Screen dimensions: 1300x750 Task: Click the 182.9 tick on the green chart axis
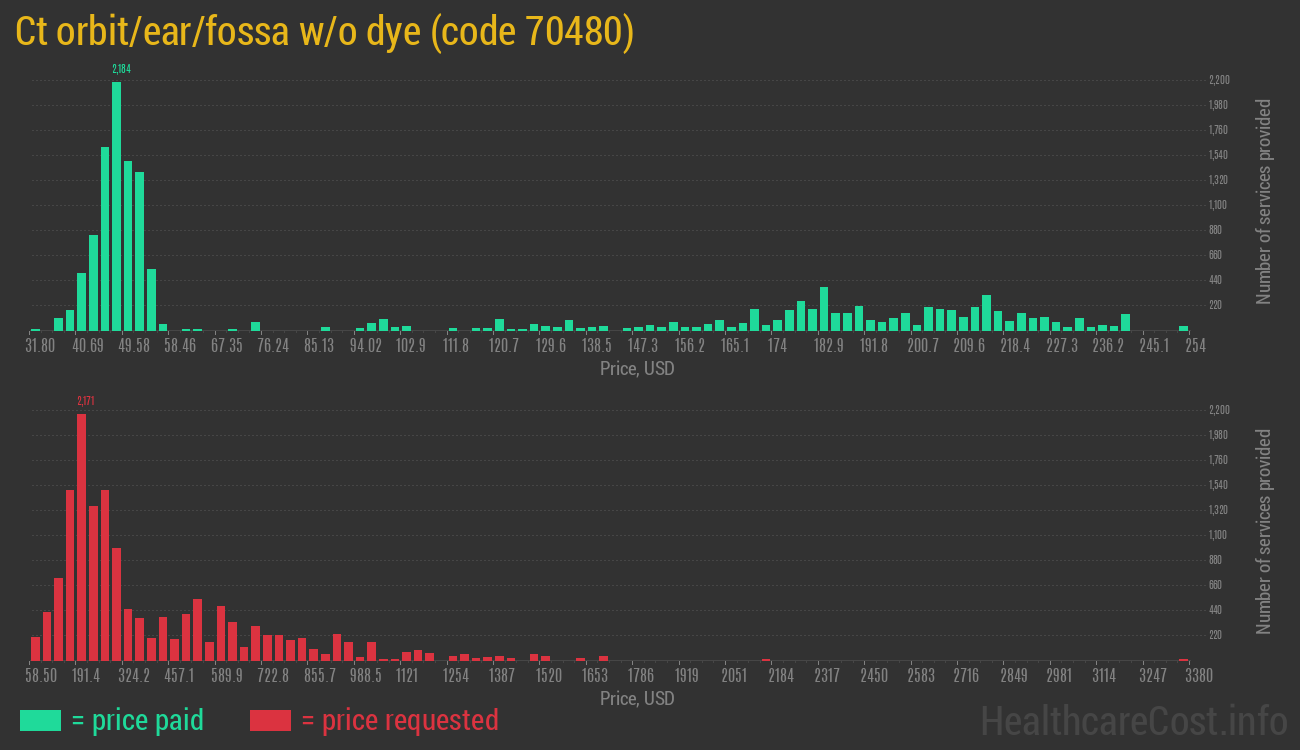(828, 346)
